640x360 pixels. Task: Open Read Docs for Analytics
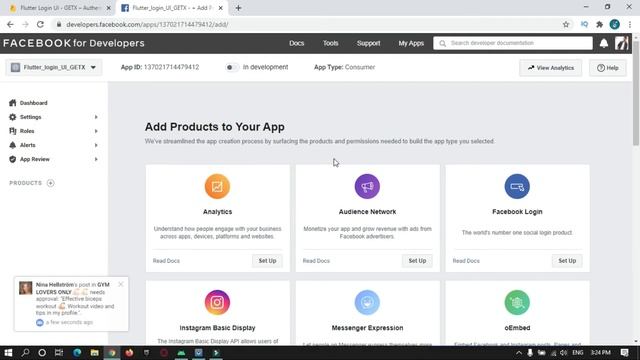(x=166, y=261)
